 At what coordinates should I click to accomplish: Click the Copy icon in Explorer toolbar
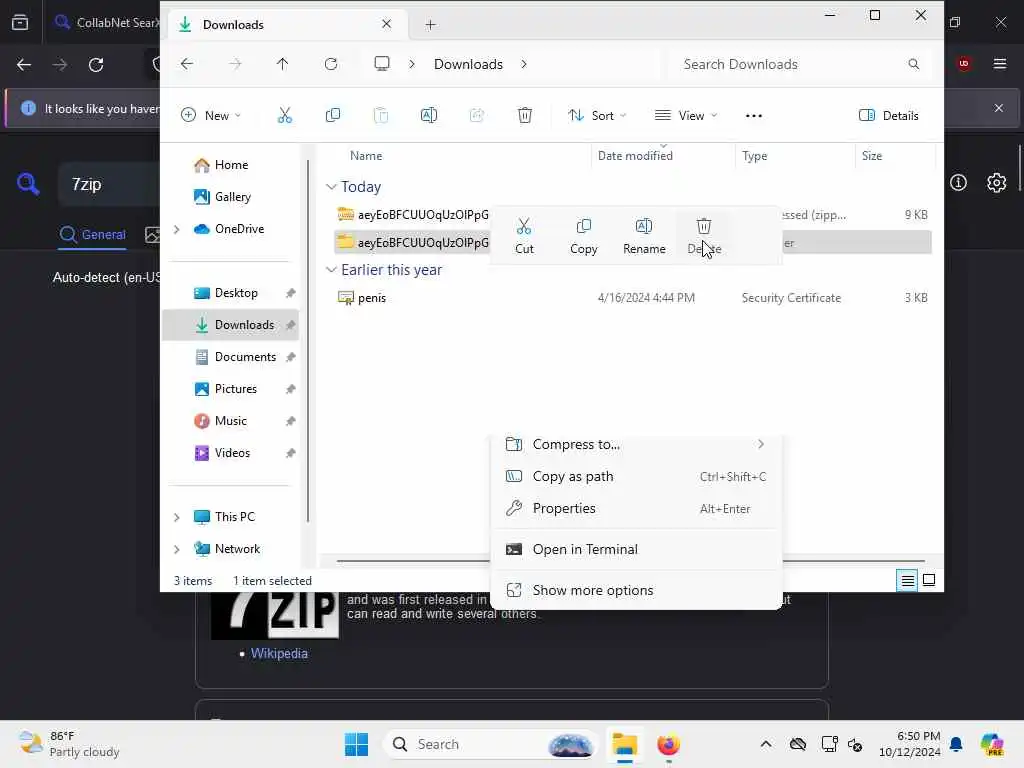pos(332,116)
